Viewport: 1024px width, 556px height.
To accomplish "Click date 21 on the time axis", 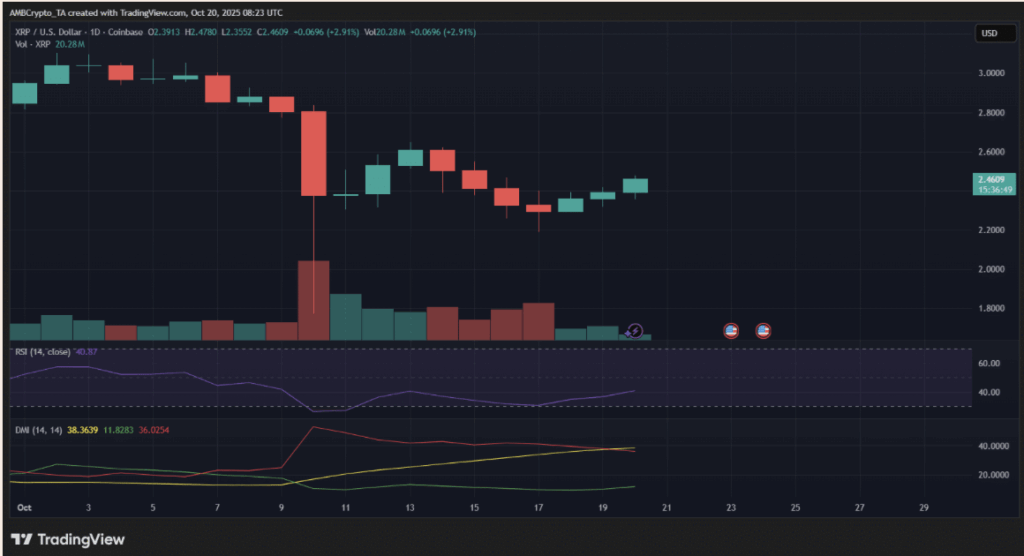I will pyautogui.click(x=667, y=508).
